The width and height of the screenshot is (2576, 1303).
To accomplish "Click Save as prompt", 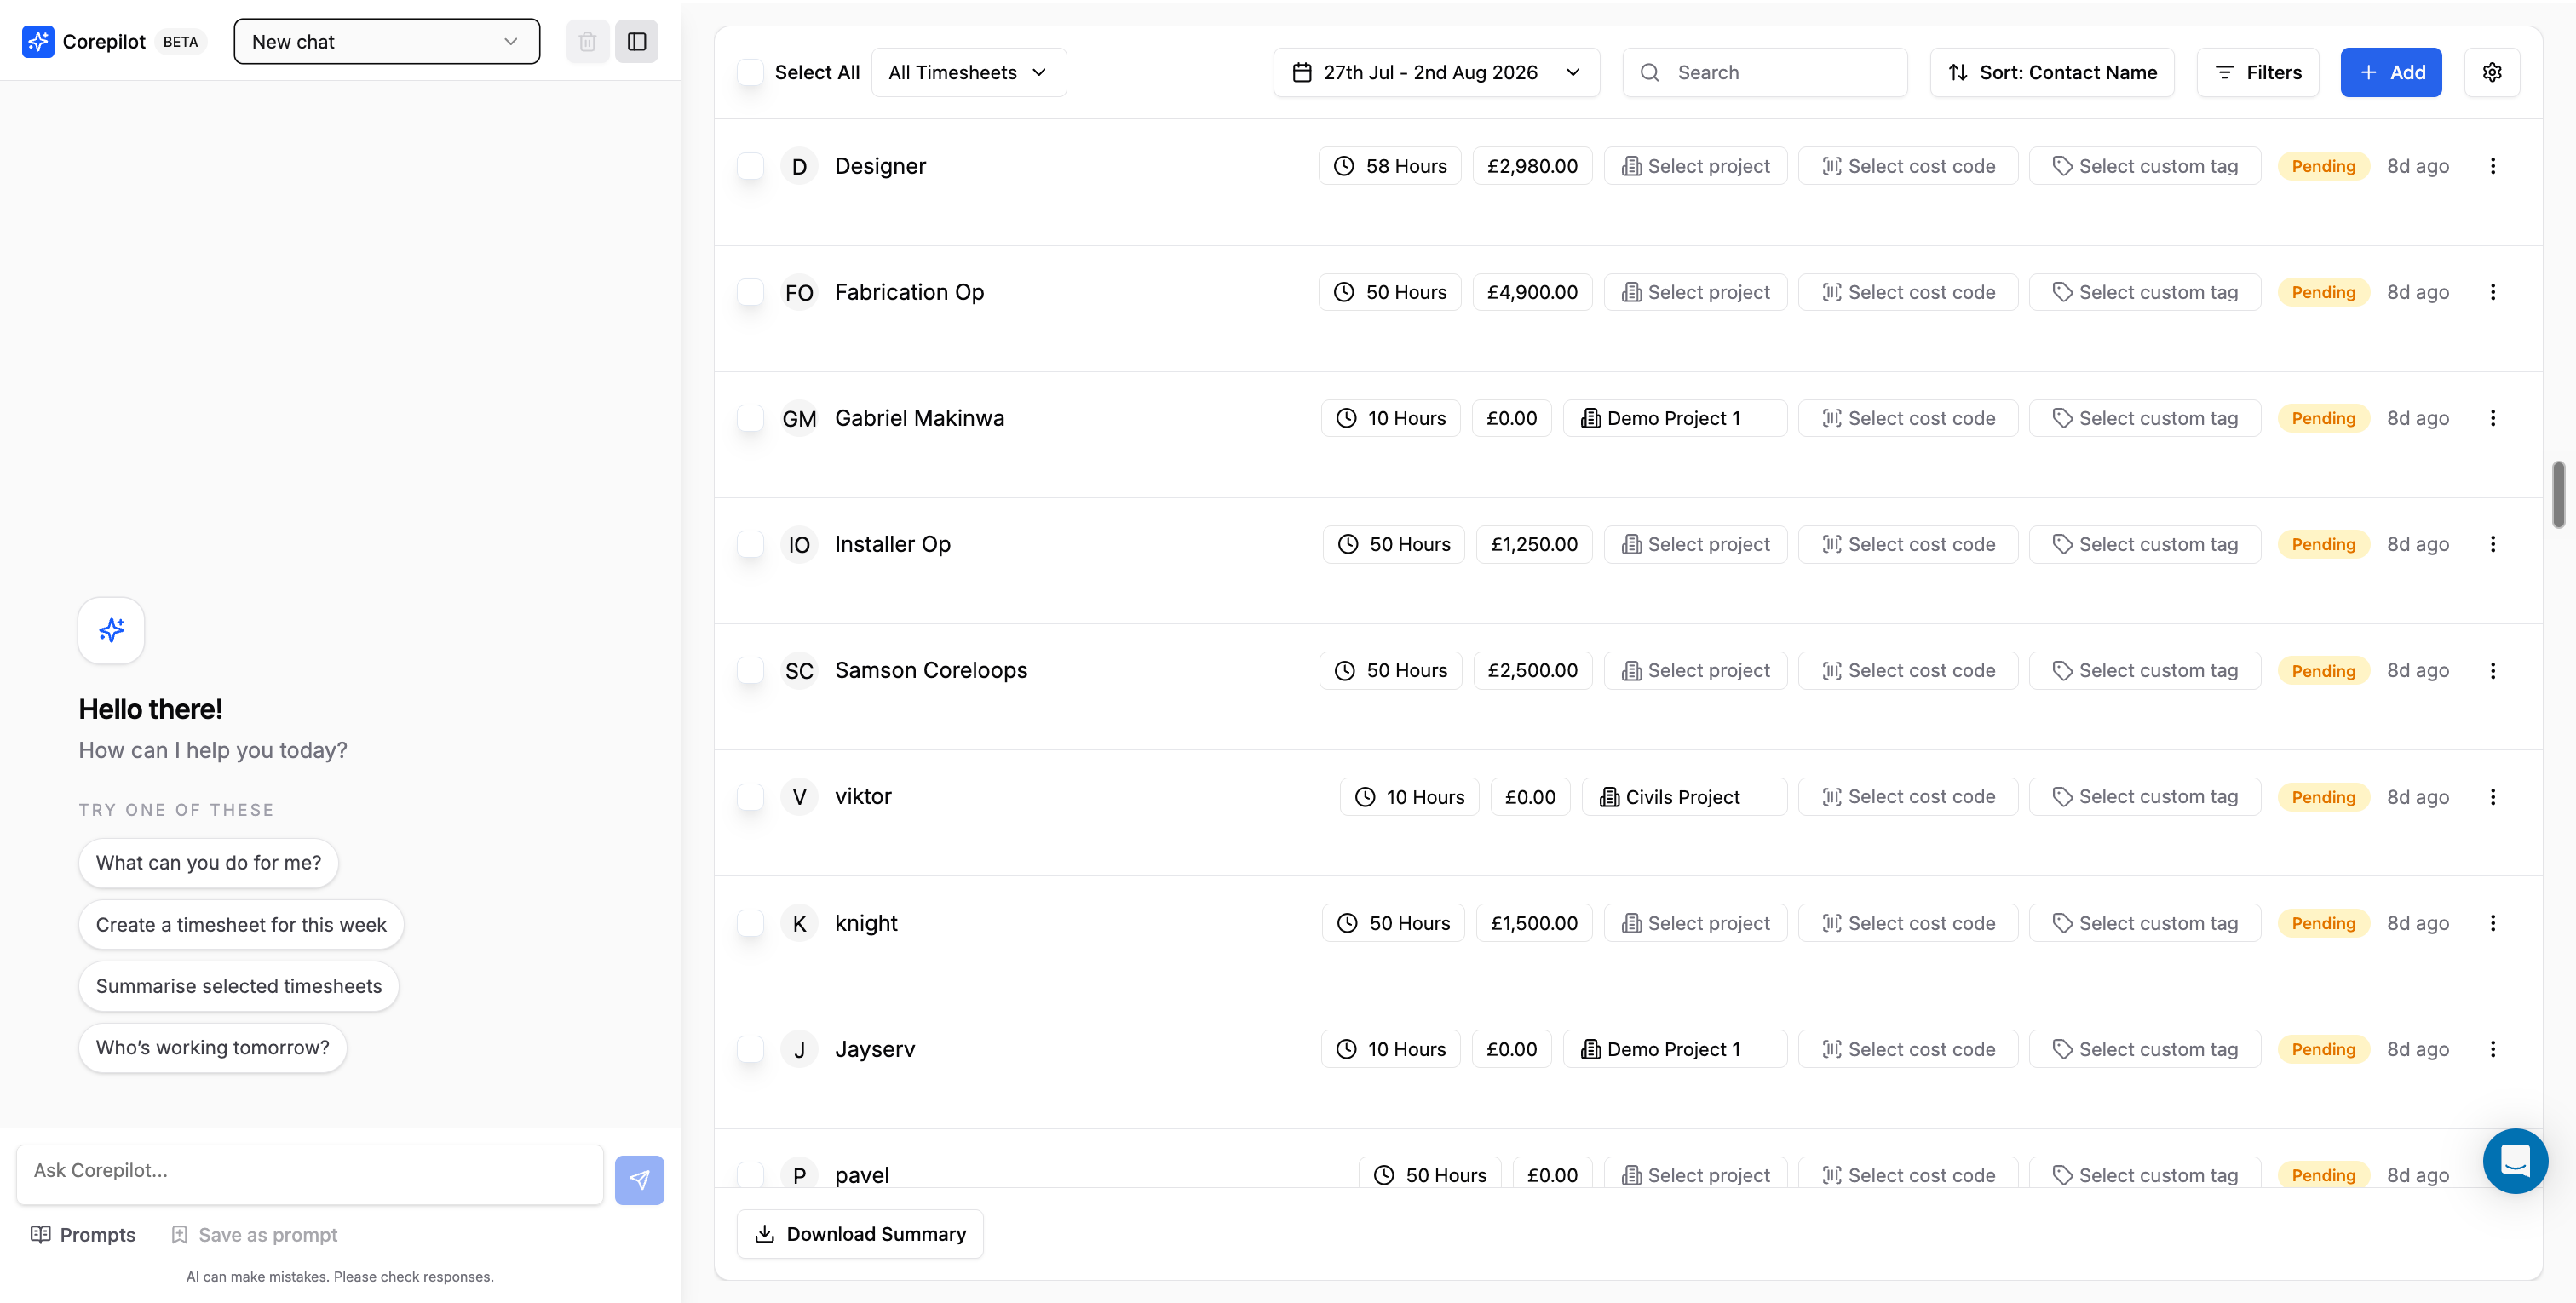I will pyautogui.click(x=254, y=1235).
